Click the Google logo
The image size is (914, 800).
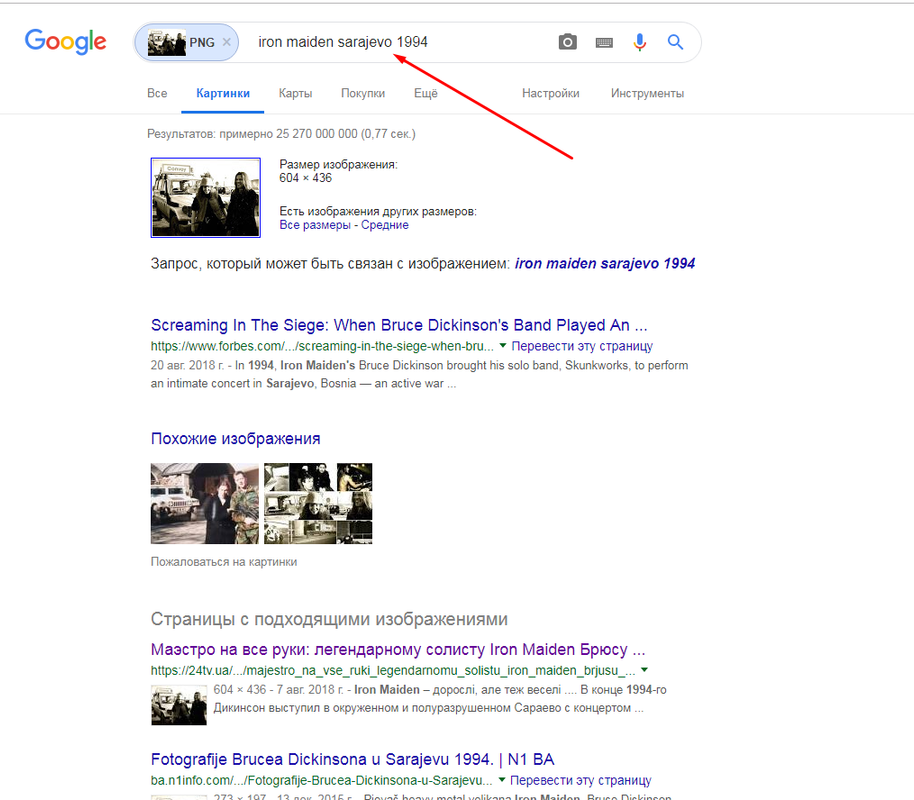65,42
